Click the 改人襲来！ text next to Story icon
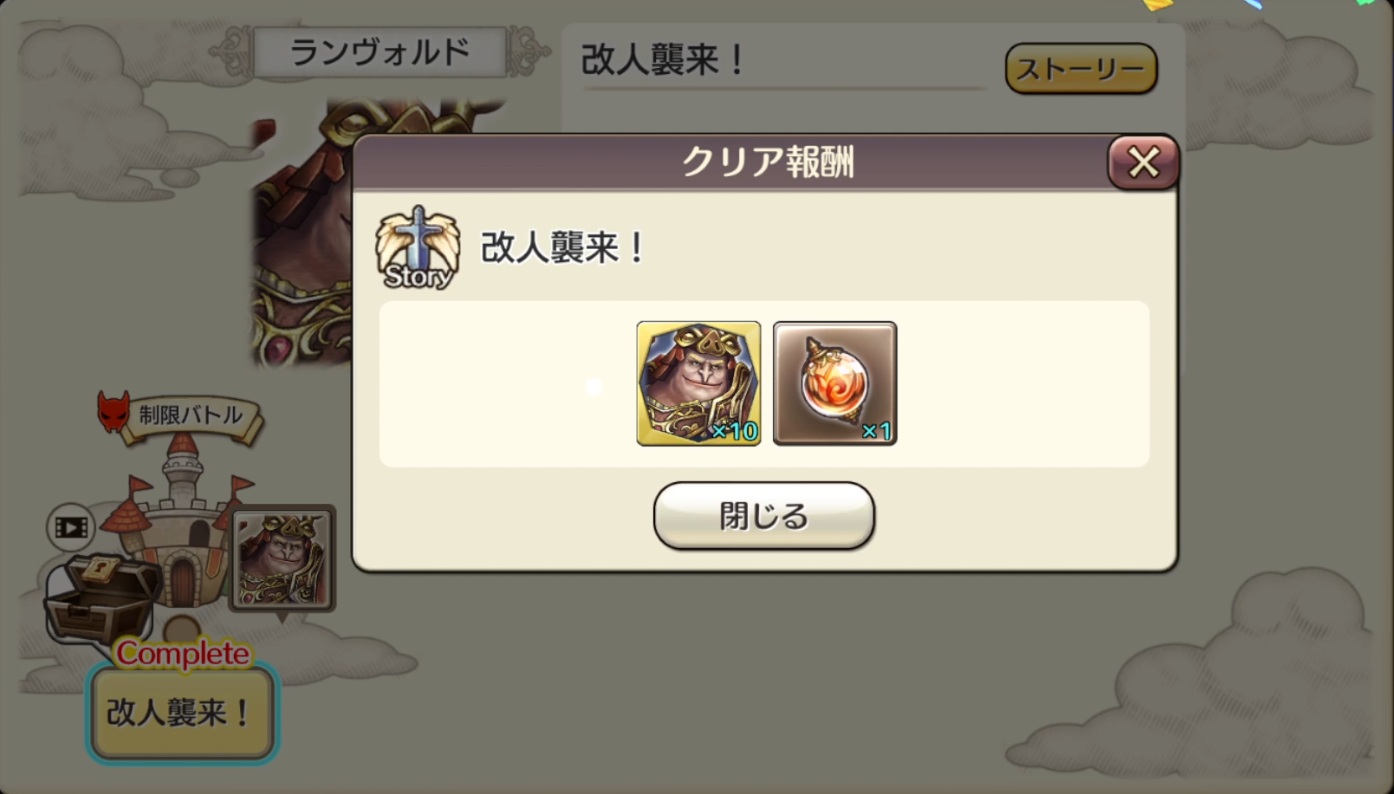The image size is (1394, 794). [x=563, y=248]
